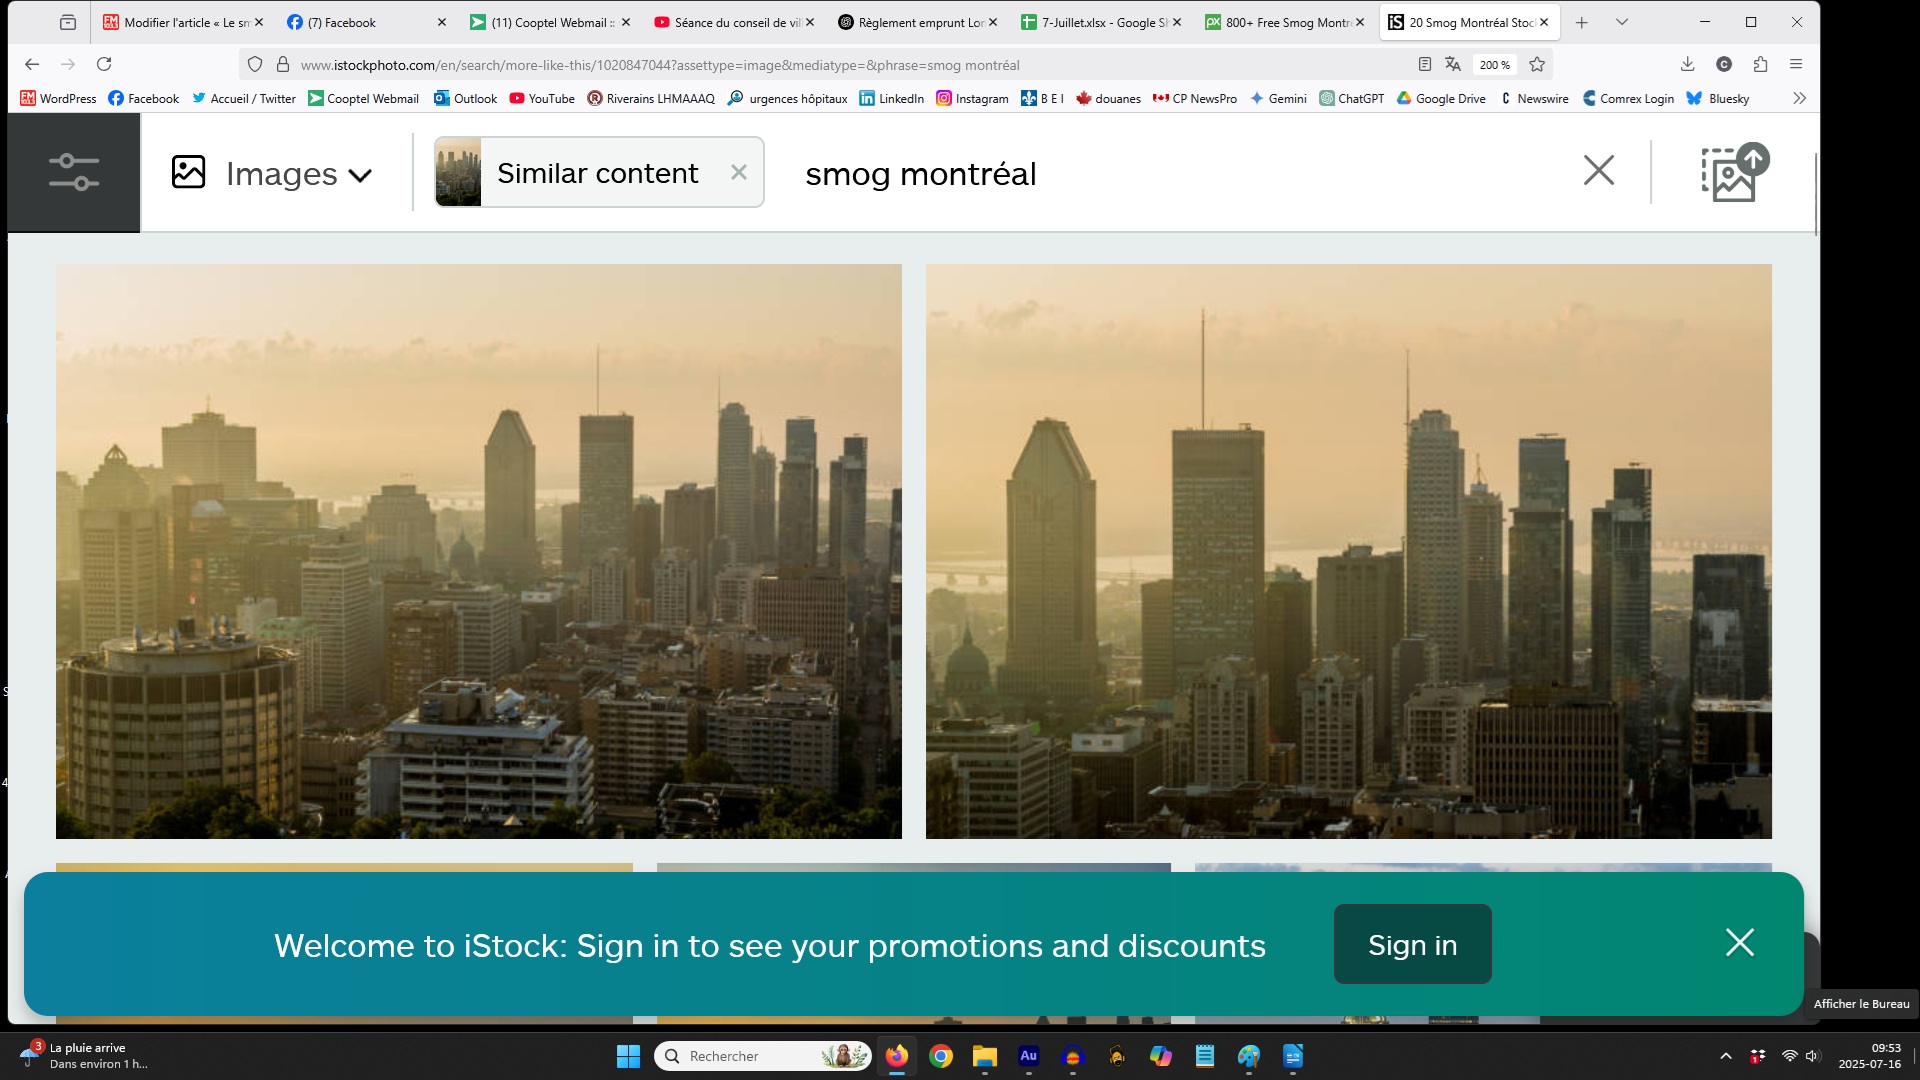Switch to the 800+ Free Smog Montréal tab

pyautogui.click(x=1283, y=22)
